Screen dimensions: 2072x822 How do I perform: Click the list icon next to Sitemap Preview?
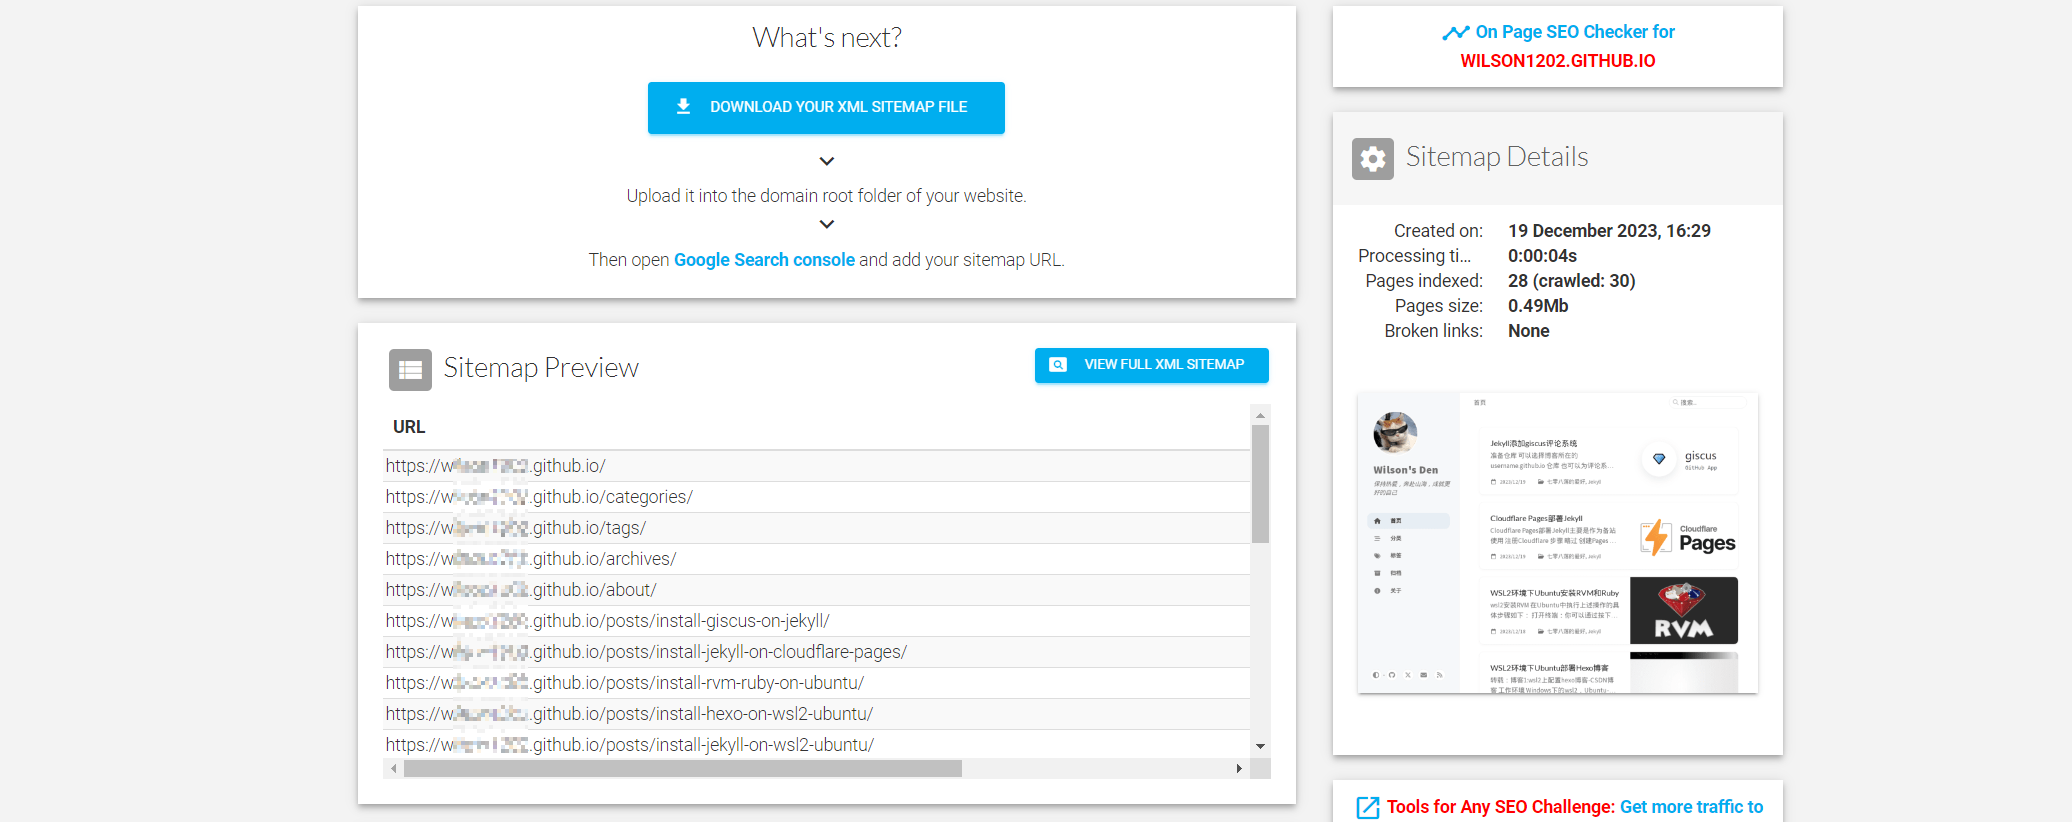pyautogui.click(x=410, y=370)
